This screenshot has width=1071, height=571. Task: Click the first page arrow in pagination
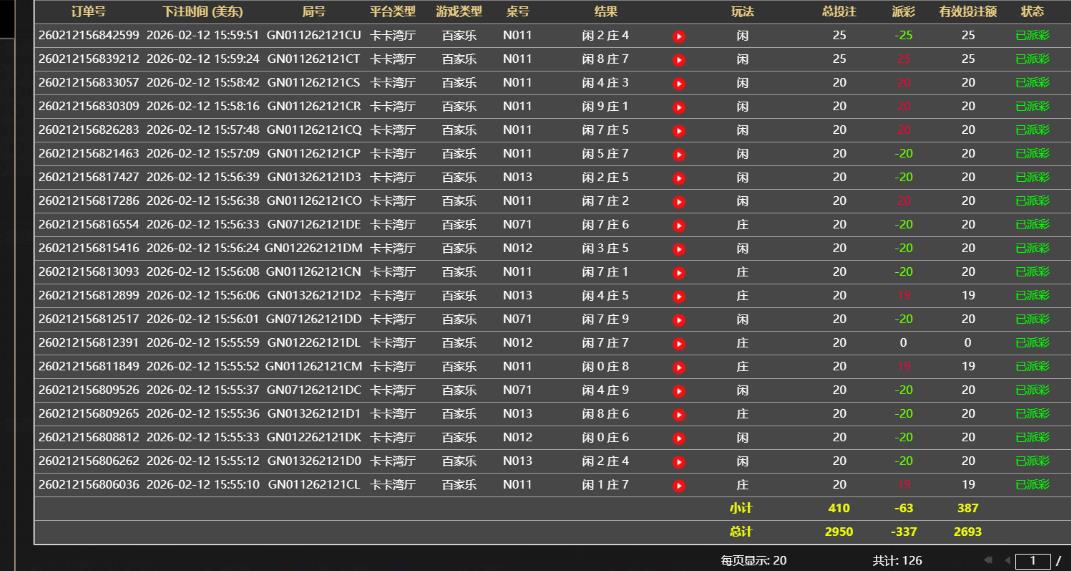pyautogui.click(x=988, y=561)
